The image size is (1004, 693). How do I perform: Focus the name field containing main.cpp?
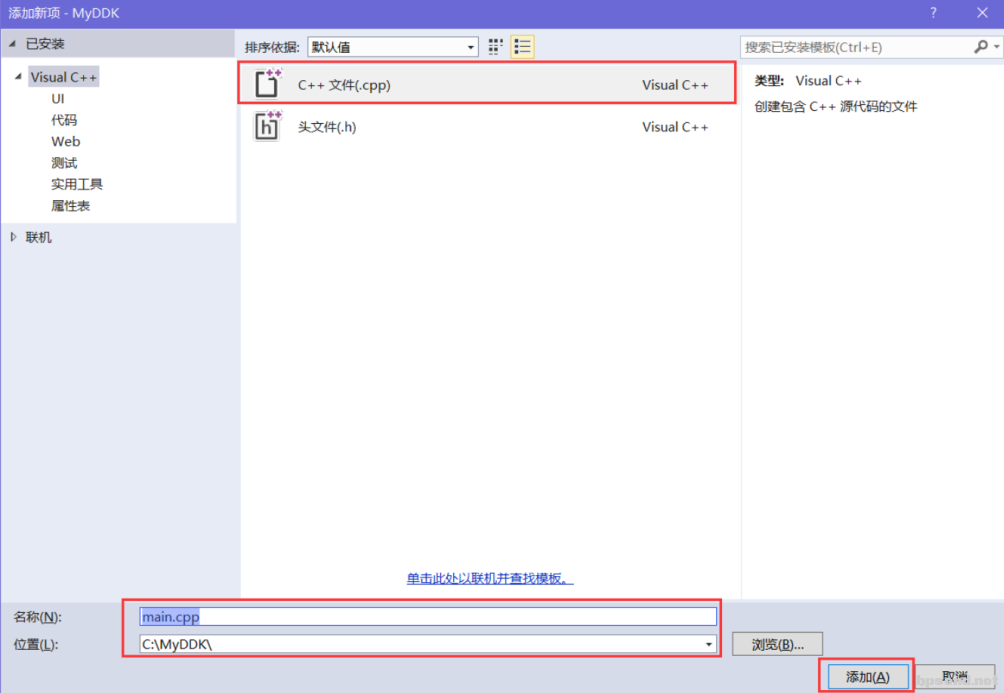[428, 616]
